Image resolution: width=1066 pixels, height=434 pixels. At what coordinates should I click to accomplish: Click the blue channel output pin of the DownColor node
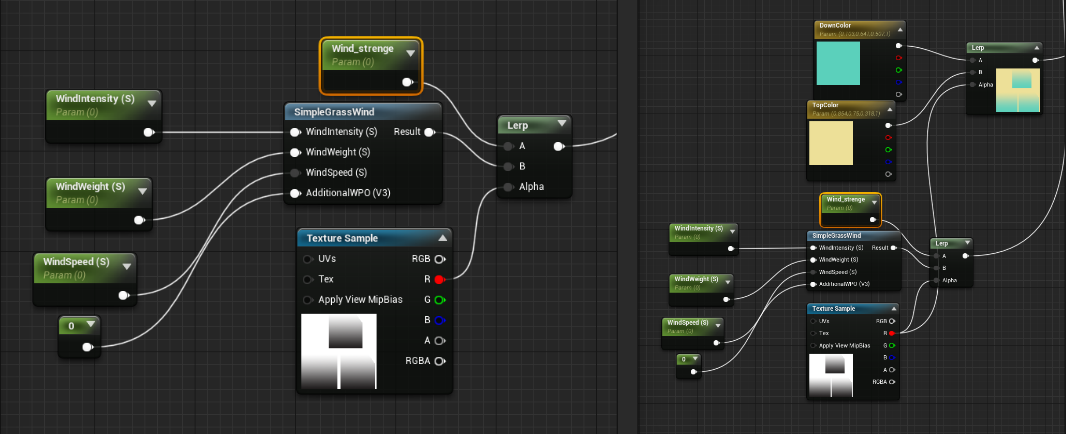(x=899, y=82)
